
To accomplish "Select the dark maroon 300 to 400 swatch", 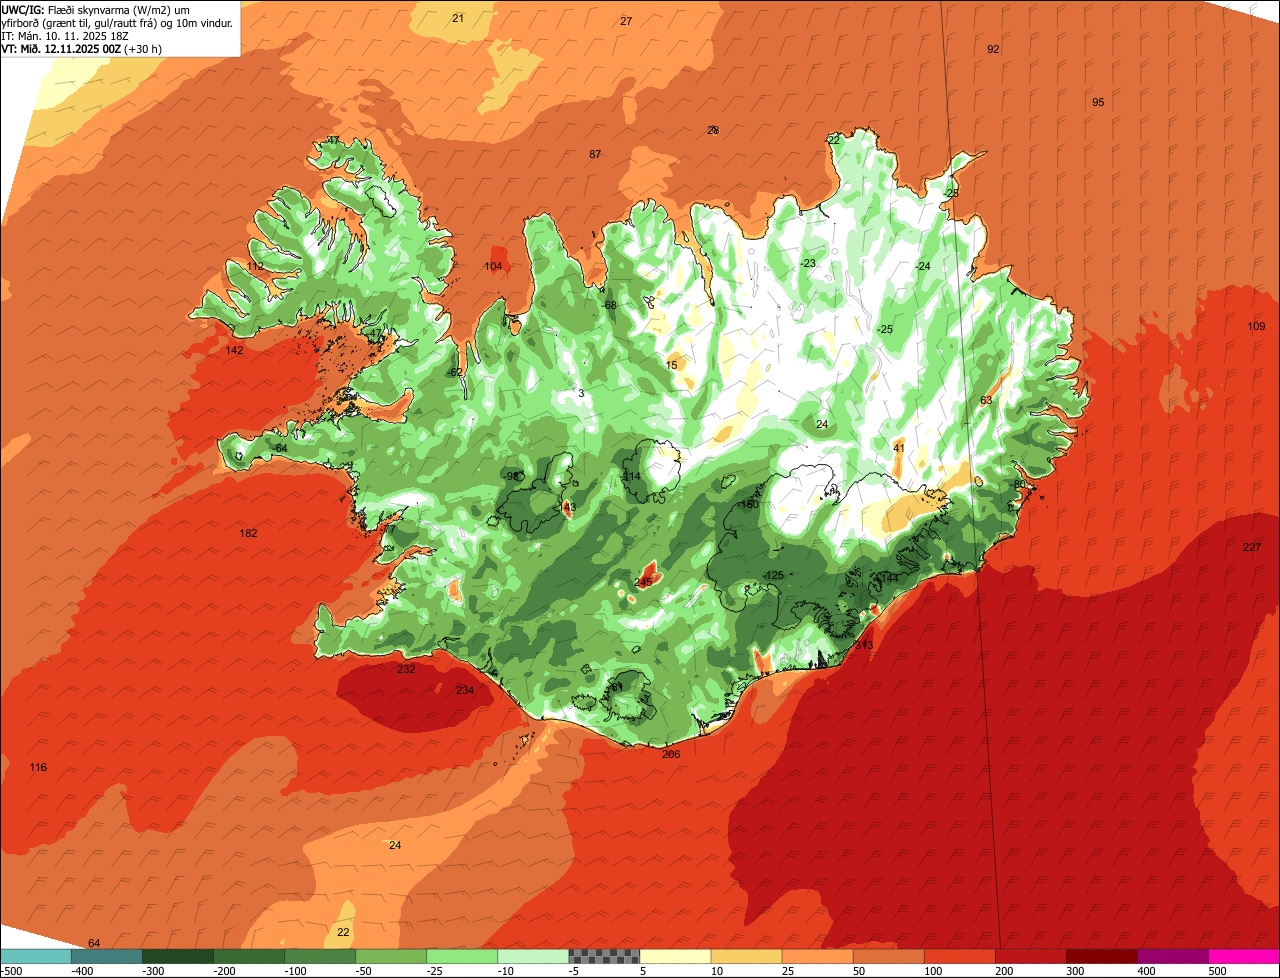I will (x=1102, y=956).
